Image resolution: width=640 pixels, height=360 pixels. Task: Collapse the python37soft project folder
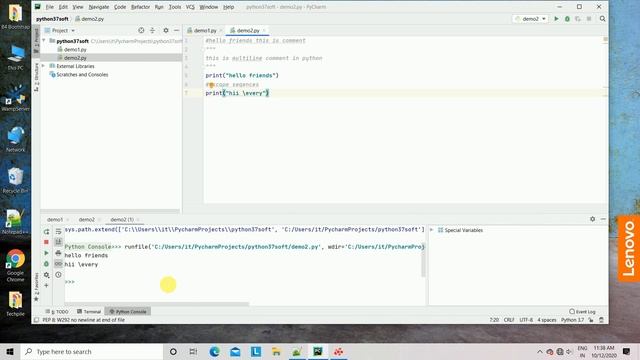click(x=44, y=41)
